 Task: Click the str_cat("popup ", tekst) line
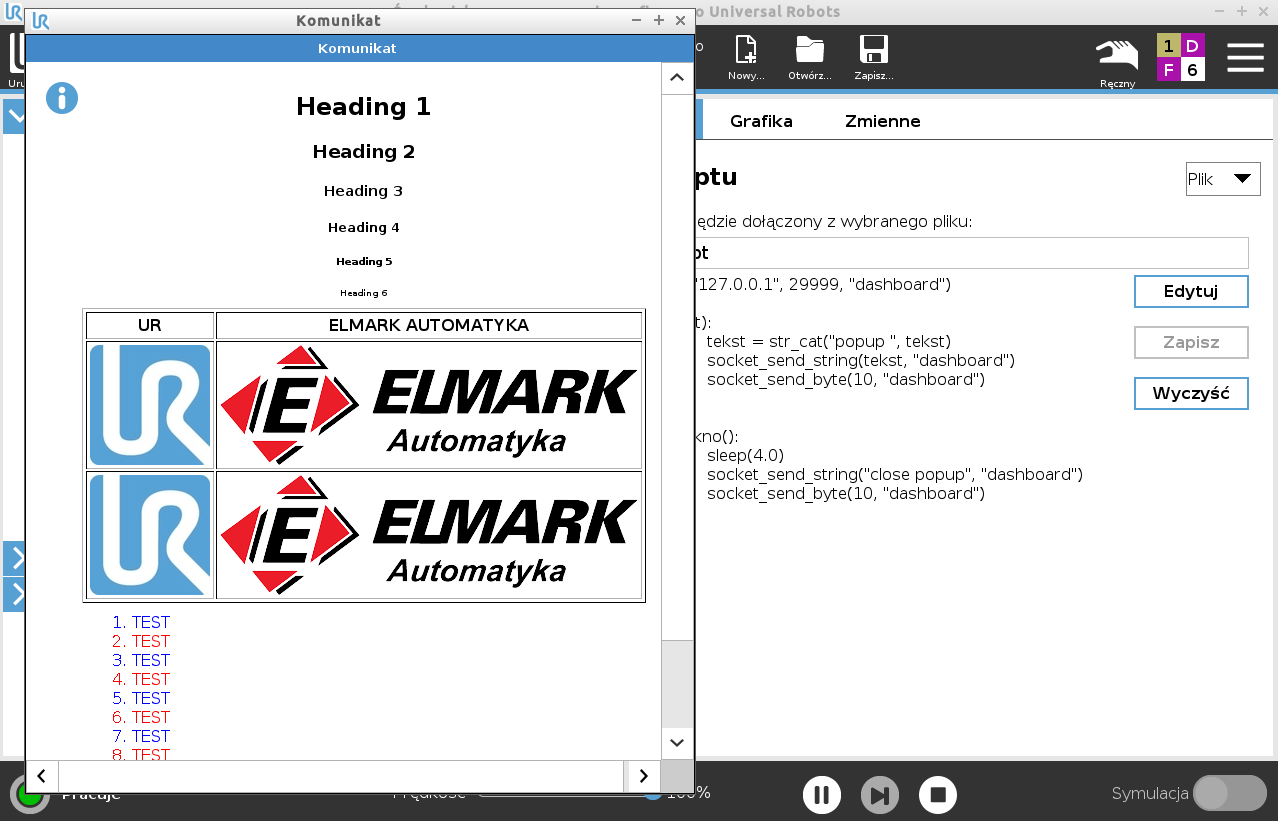(x=829, y=341)
